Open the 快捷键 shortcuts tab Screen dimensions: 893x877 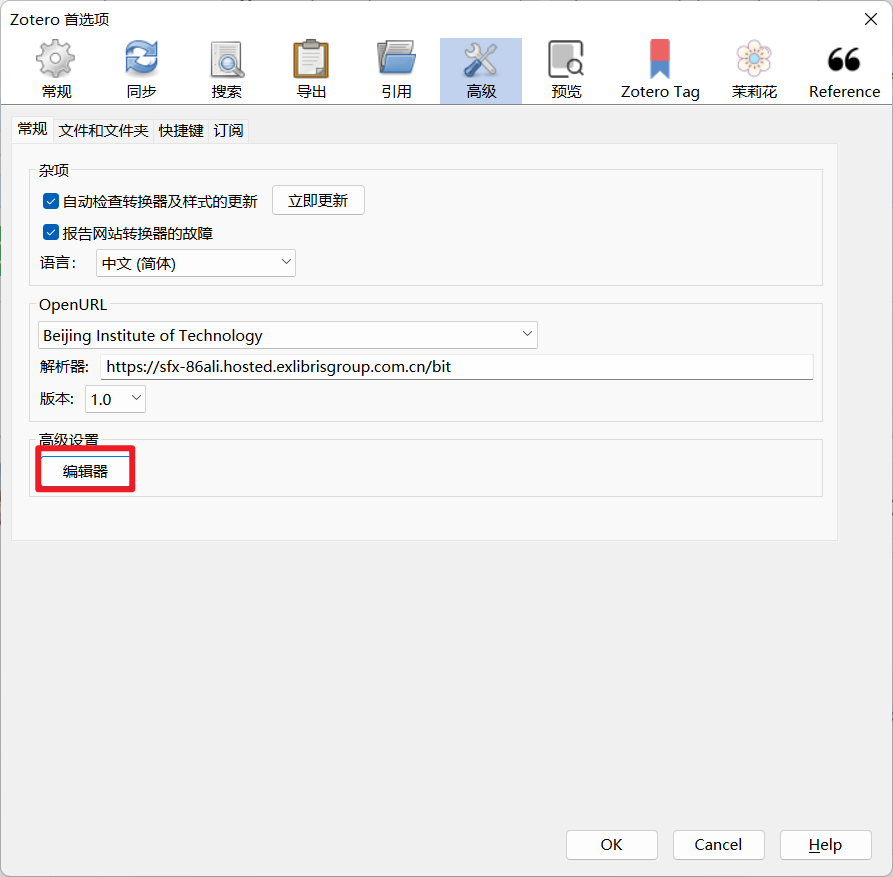coord(180,130)
